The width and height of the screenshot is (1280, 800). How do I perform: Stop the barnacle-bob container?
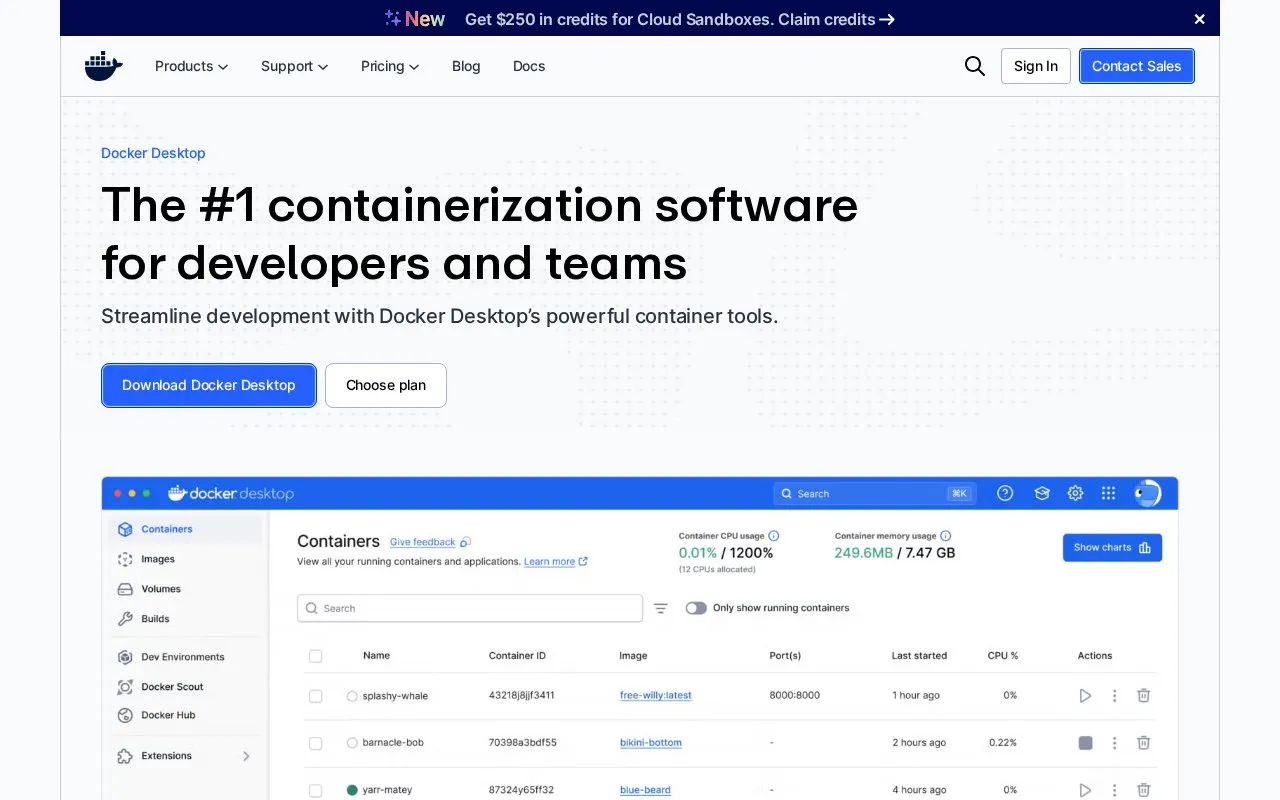point(1085,743)
